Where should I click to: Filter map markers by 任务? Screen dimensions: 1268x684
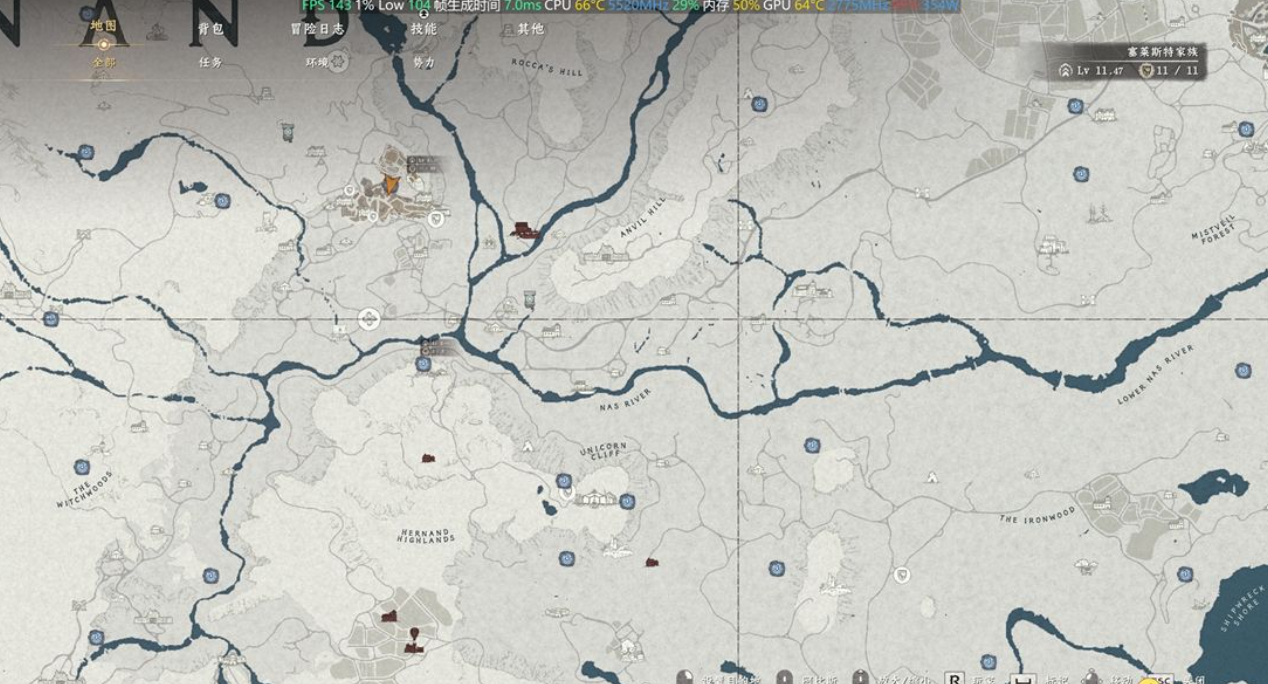click(210, 62)
